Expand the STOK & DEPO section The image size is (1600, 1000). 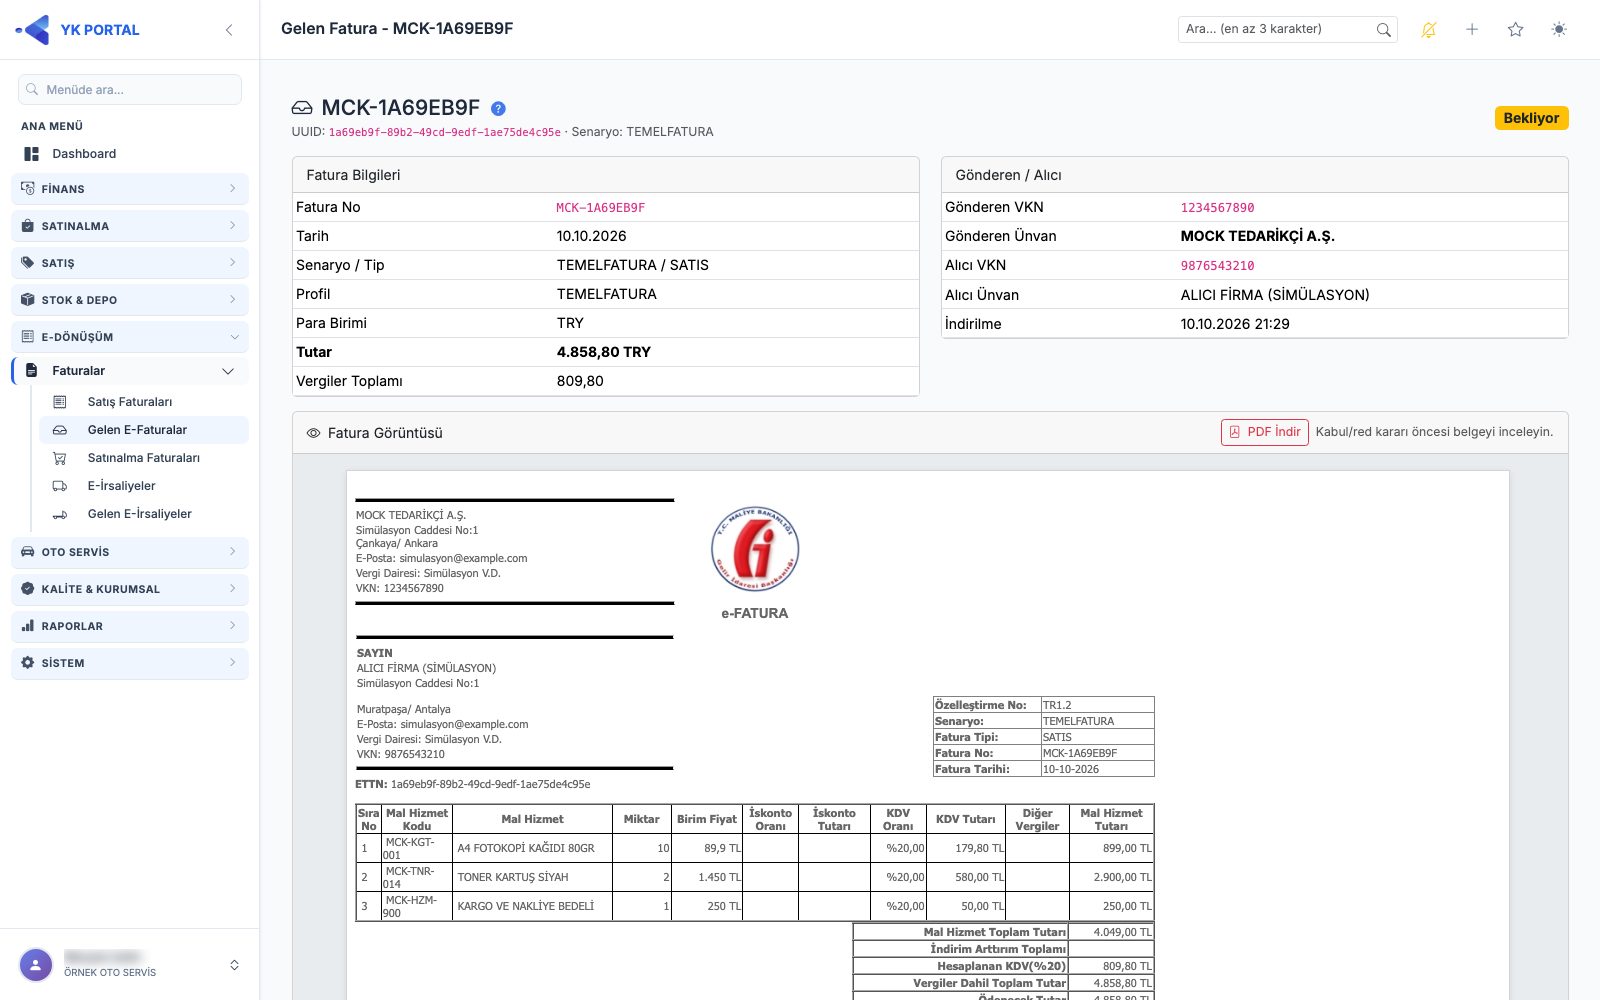tap(130, 300)
